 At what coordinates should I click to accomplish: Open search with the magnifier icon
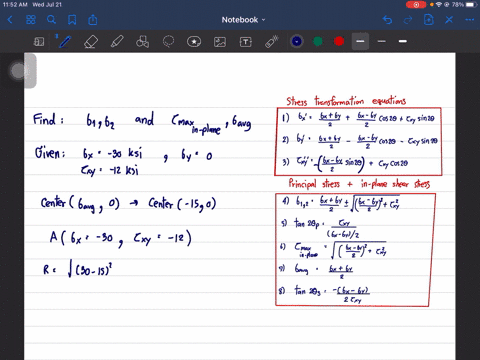coord(51,20)
